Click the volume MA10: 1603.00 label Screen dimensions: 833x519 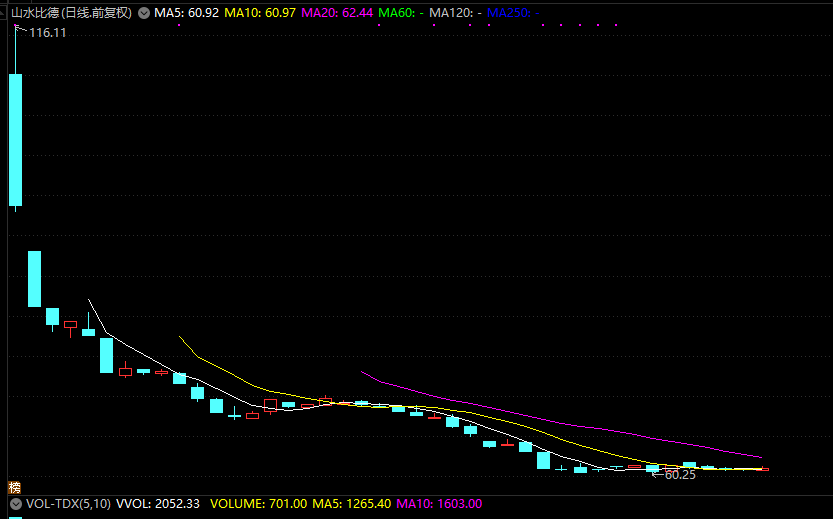tap(440, 504)
